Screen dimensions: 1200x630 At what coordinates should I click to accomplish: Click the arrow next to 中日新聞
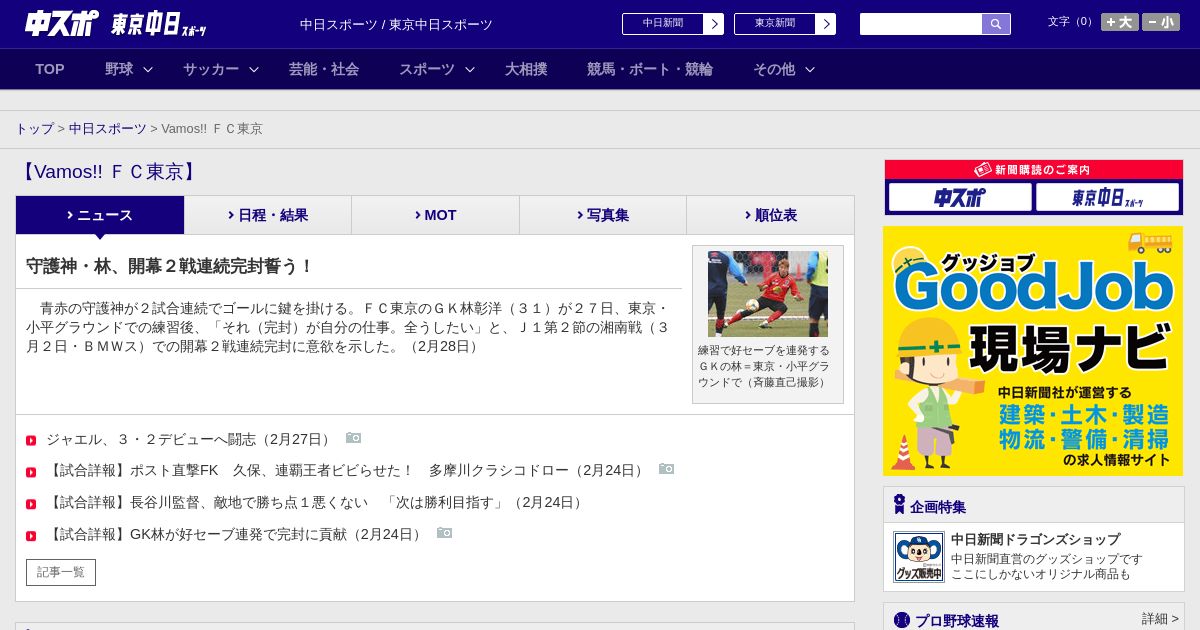click(x=713, y=24)
